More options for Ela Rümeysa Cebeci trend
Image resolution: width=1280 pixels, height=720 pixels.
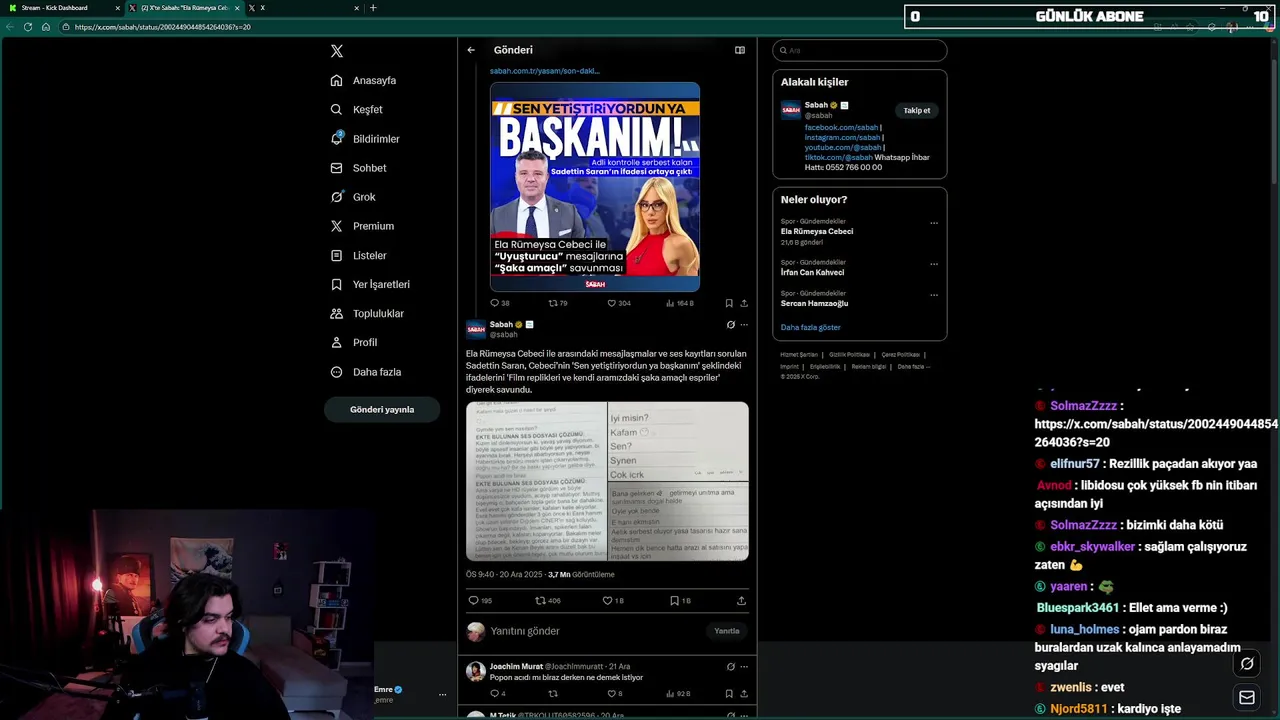[934, 223]
